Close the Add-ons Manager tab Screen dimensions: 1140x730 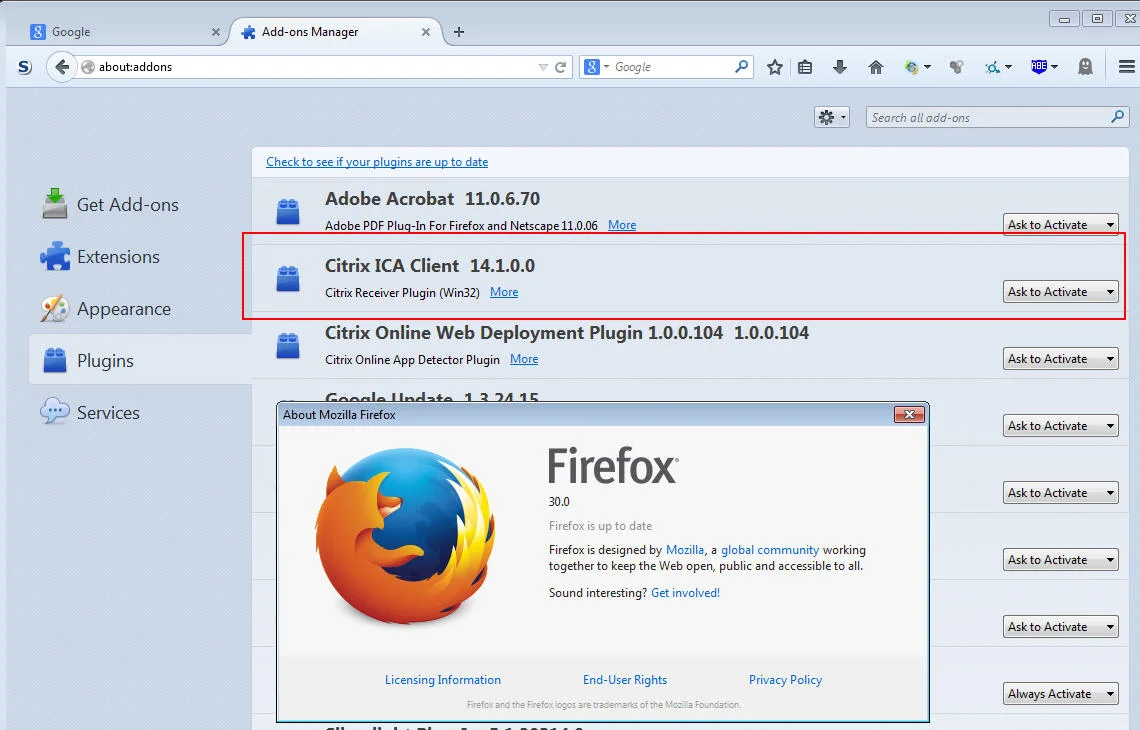tap(426, 32)
